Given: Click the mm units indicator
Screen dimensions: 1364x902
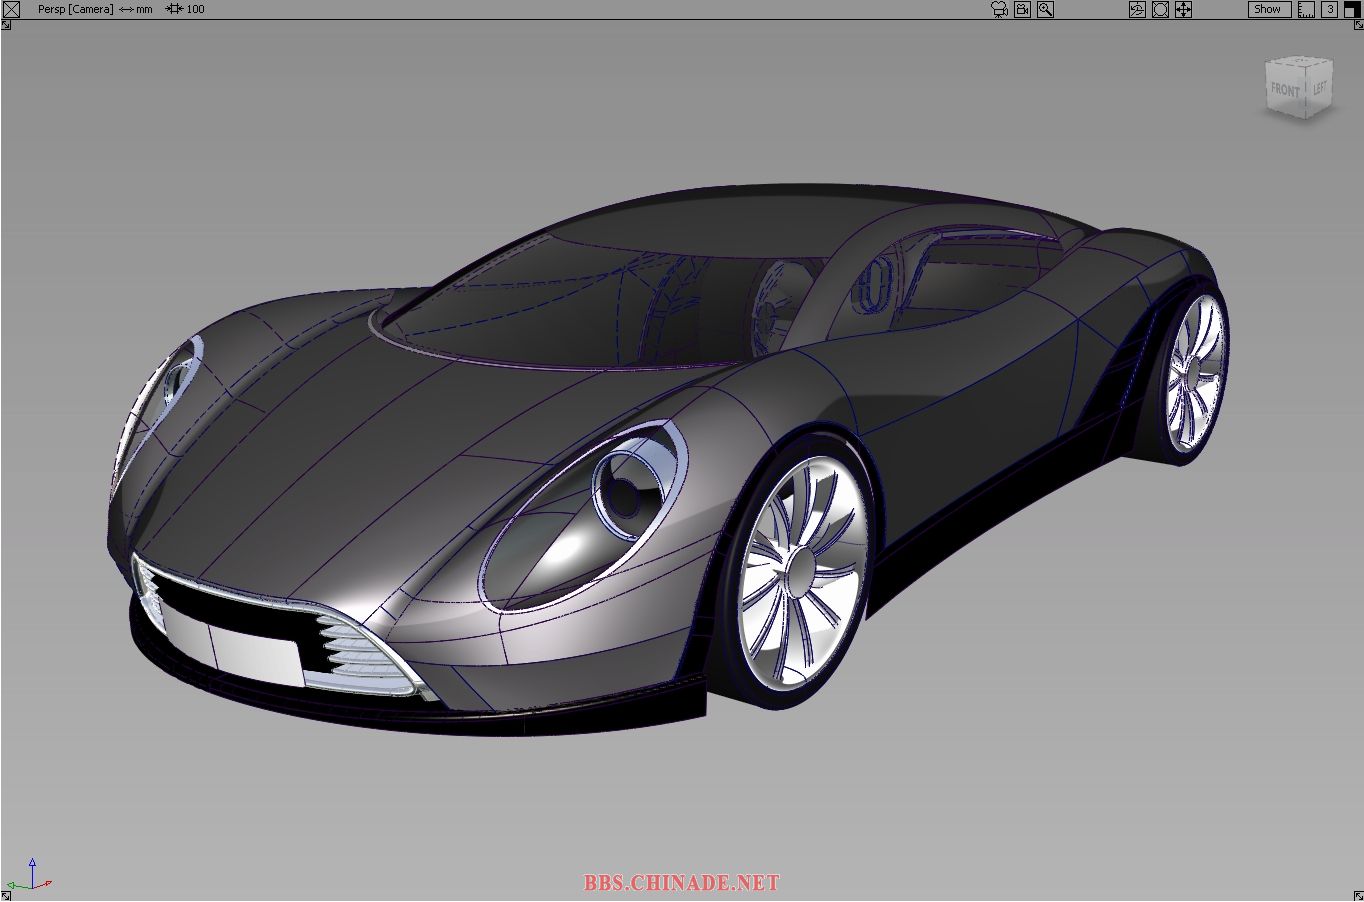Looking at the screenshot, I should coord(136,9).
